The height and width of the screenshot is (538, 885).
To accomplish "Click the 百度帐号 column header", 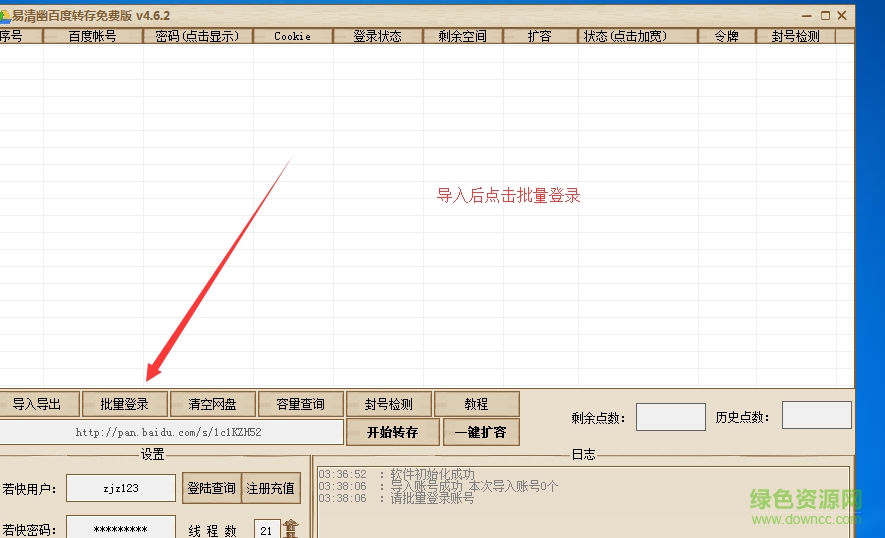I will click(x=93, y=36).
